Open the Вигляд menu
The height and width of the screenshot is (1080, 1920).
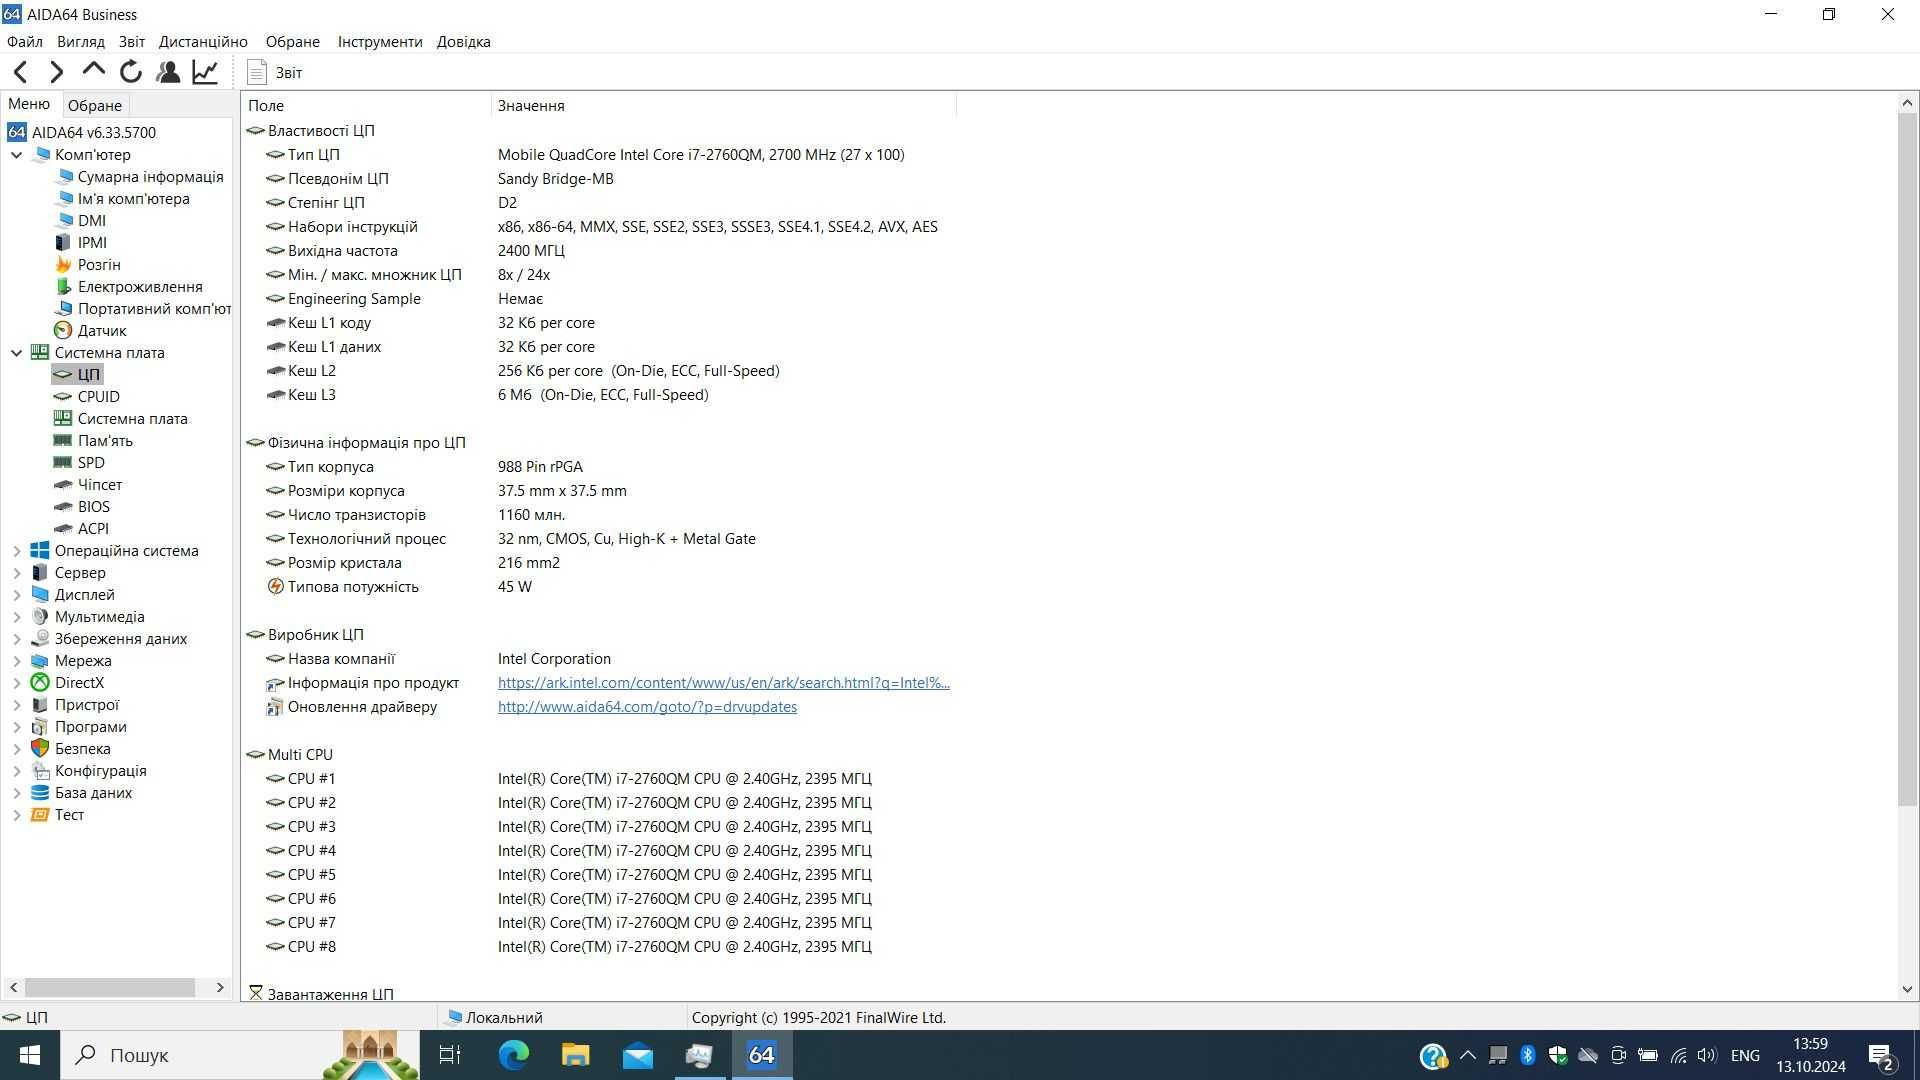(x=81, y=42)
